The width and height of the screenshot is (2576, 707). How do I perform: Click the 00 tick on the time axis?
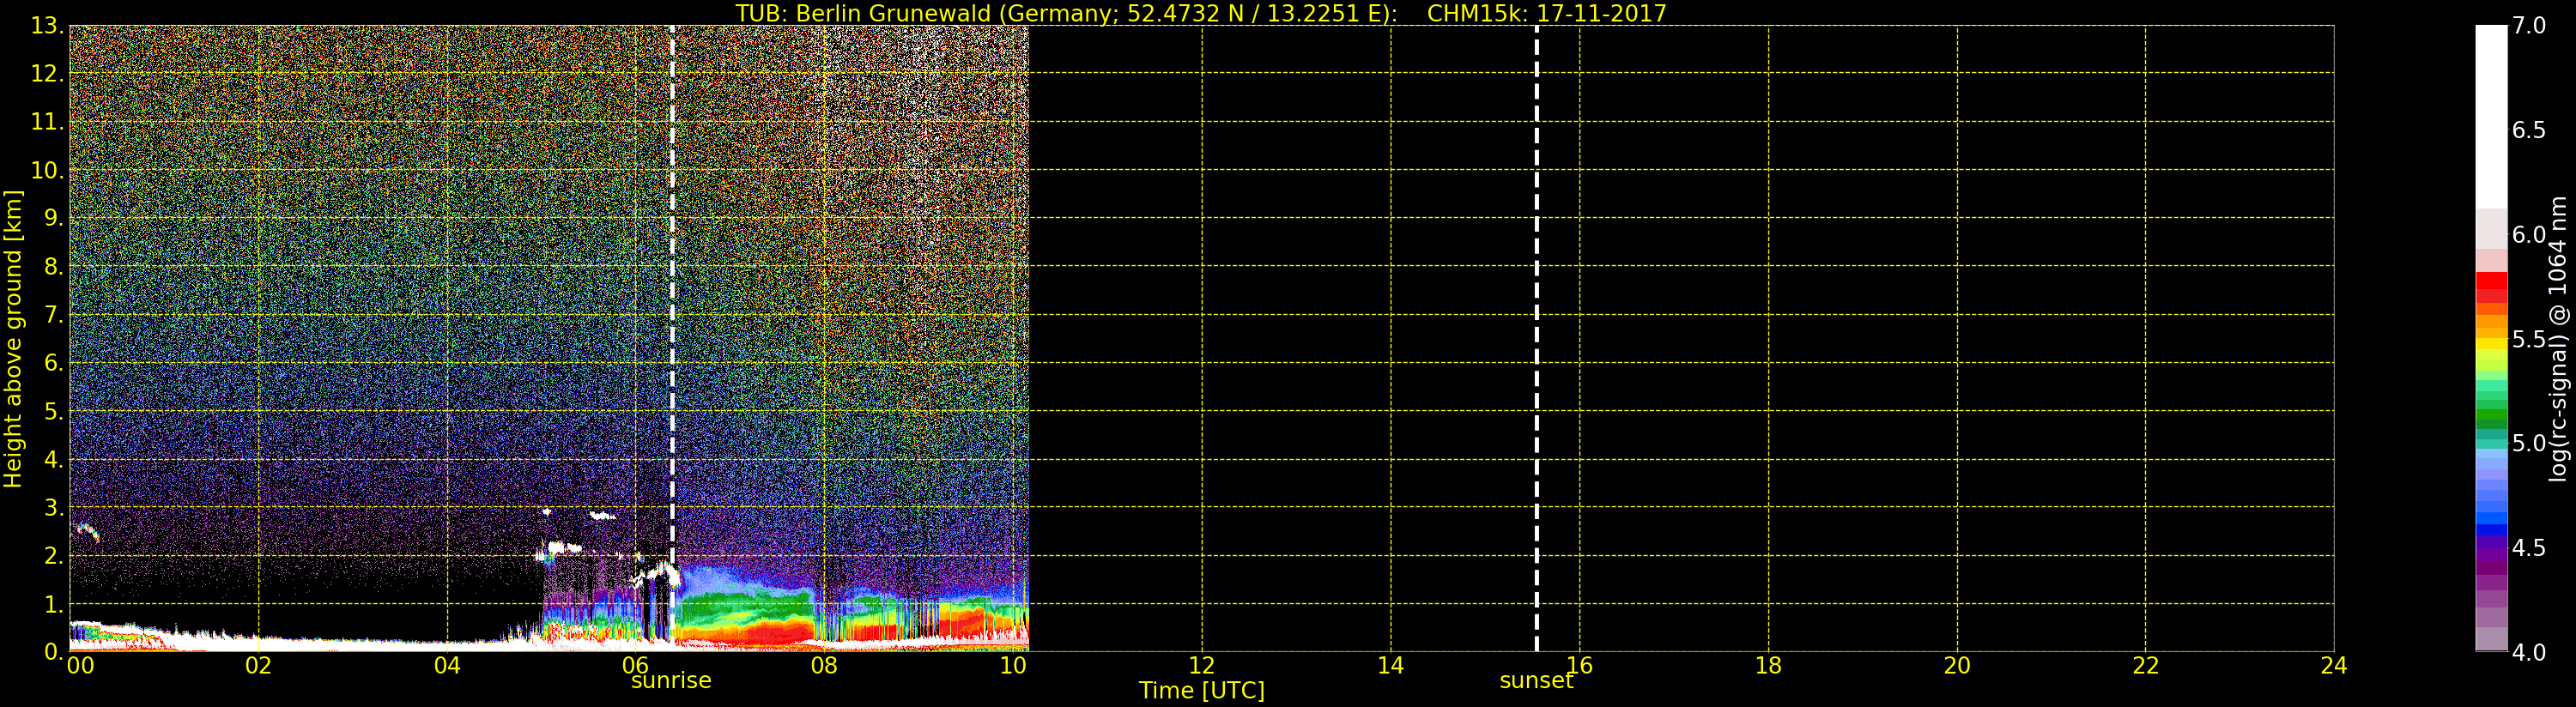tap(80, 666)
